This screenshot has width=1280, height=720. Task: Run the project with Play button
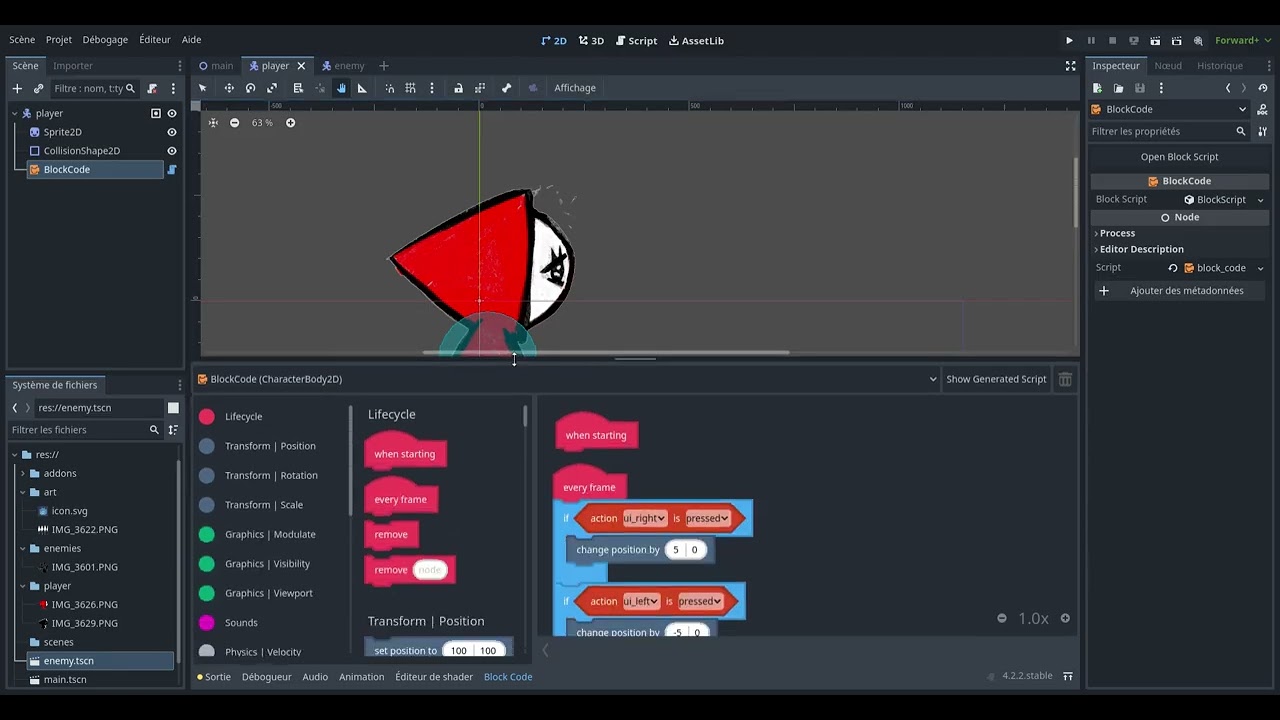1069,41
